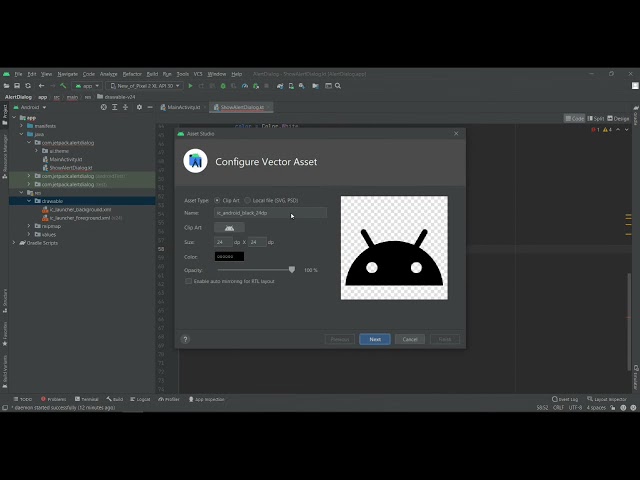
Task: Click the width size field
Action: point(223,242)
